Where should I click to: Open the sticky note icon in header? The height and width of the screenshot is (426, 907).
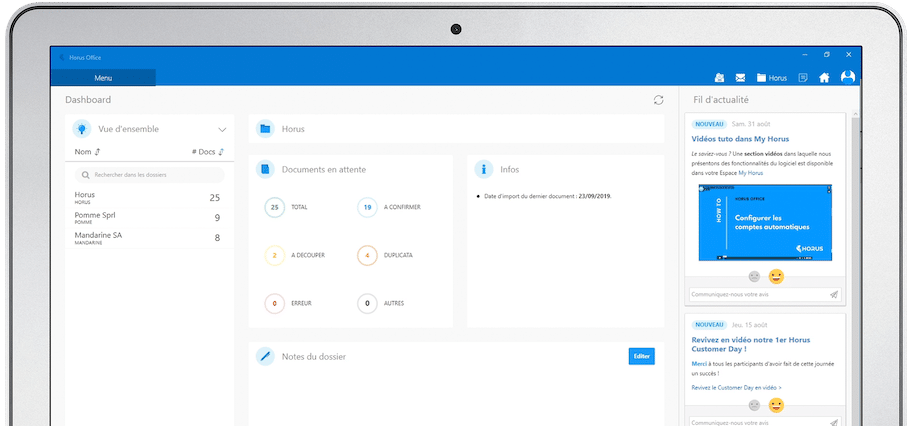click(802, 78)
